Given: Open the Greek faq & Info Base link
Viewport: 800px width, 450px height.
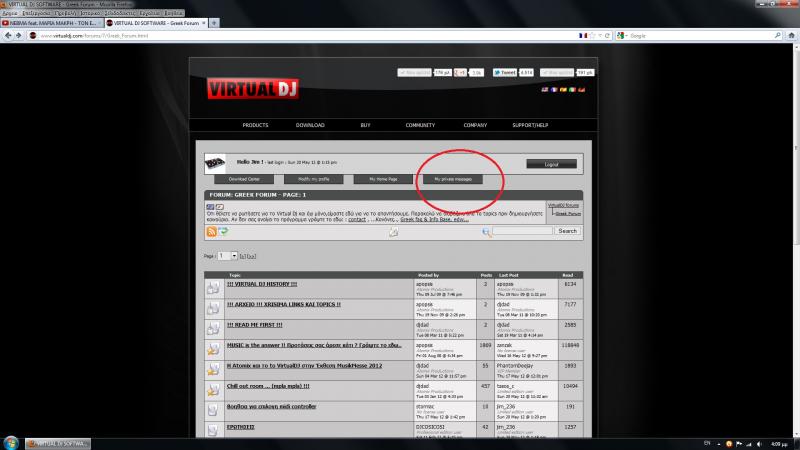Looking at the screenshot, I should pos(434,219).
